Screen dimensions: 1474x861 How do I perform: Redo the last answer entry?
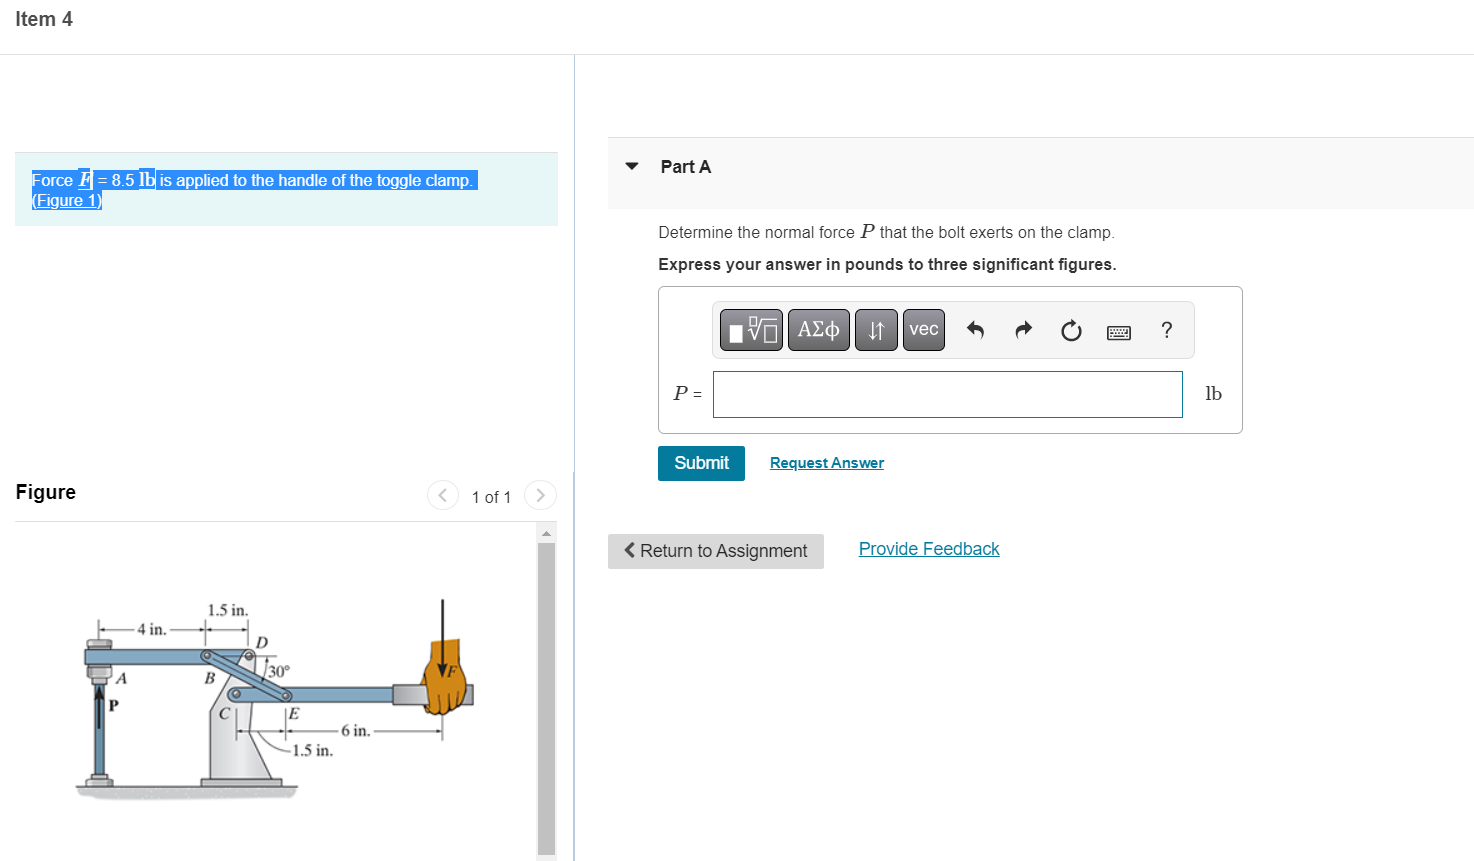tap(1023, 330)
